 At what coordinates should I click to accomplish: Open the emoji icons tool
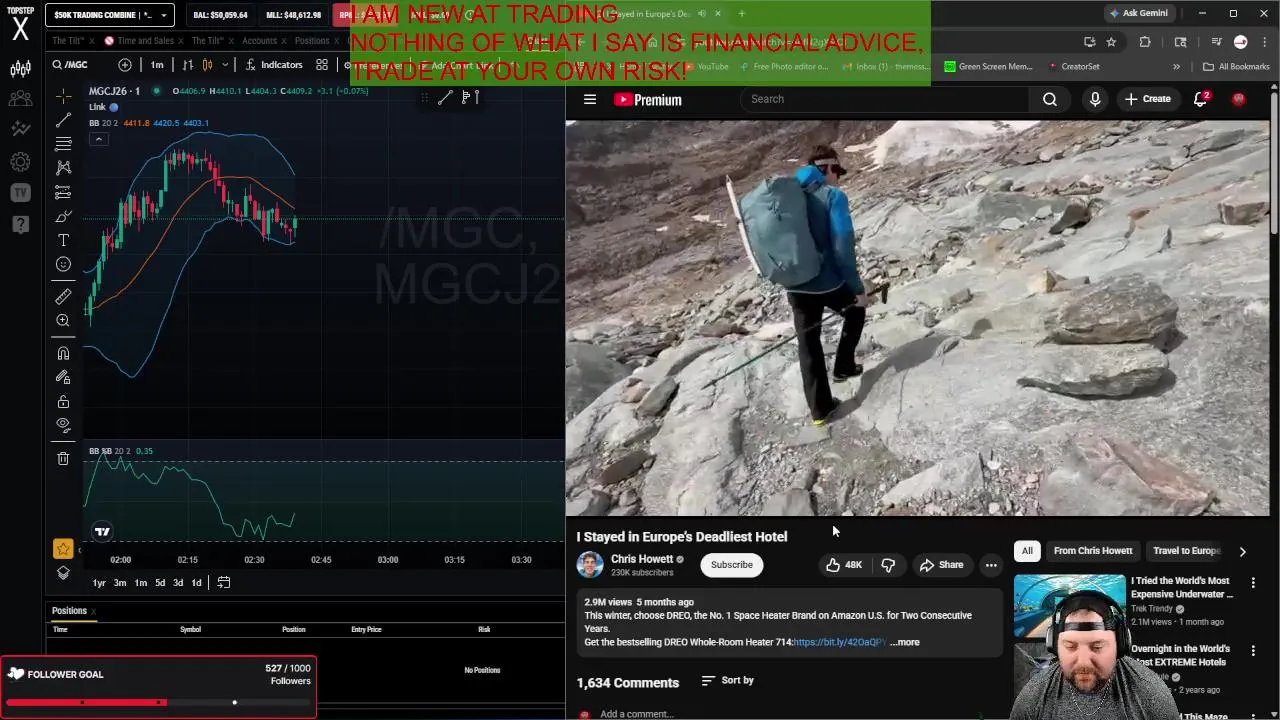(63, 264)
